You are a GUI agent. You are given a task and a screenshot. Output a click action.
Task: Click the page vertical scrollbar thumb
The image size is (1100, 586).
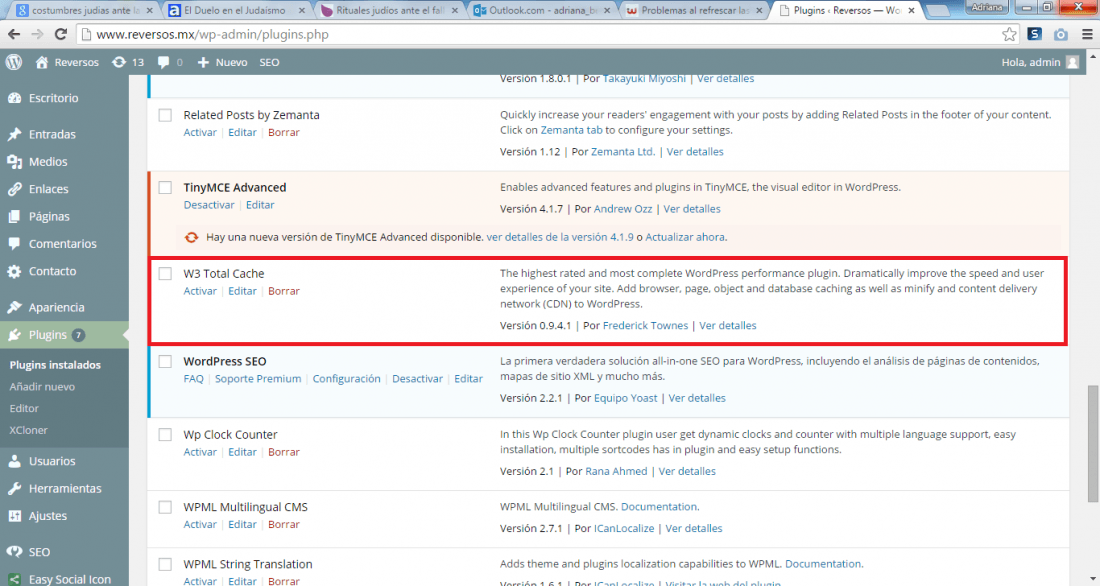(x=1092, y=444)
